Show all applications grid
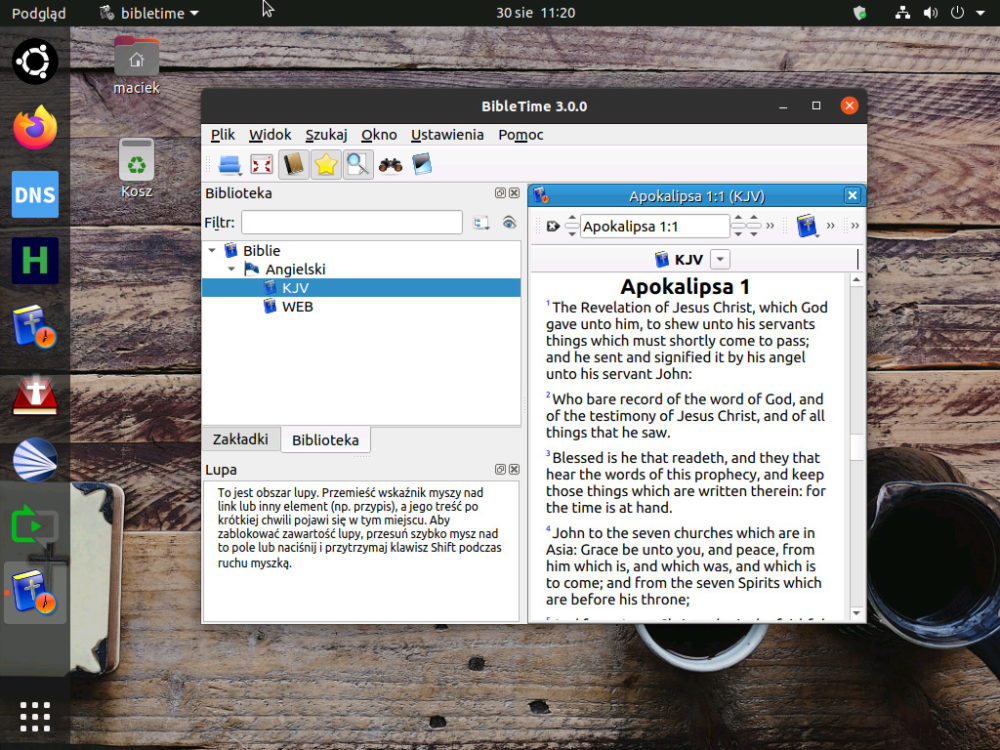Image resolution: width=1000 pixels, height=750 pixels. 35,717
